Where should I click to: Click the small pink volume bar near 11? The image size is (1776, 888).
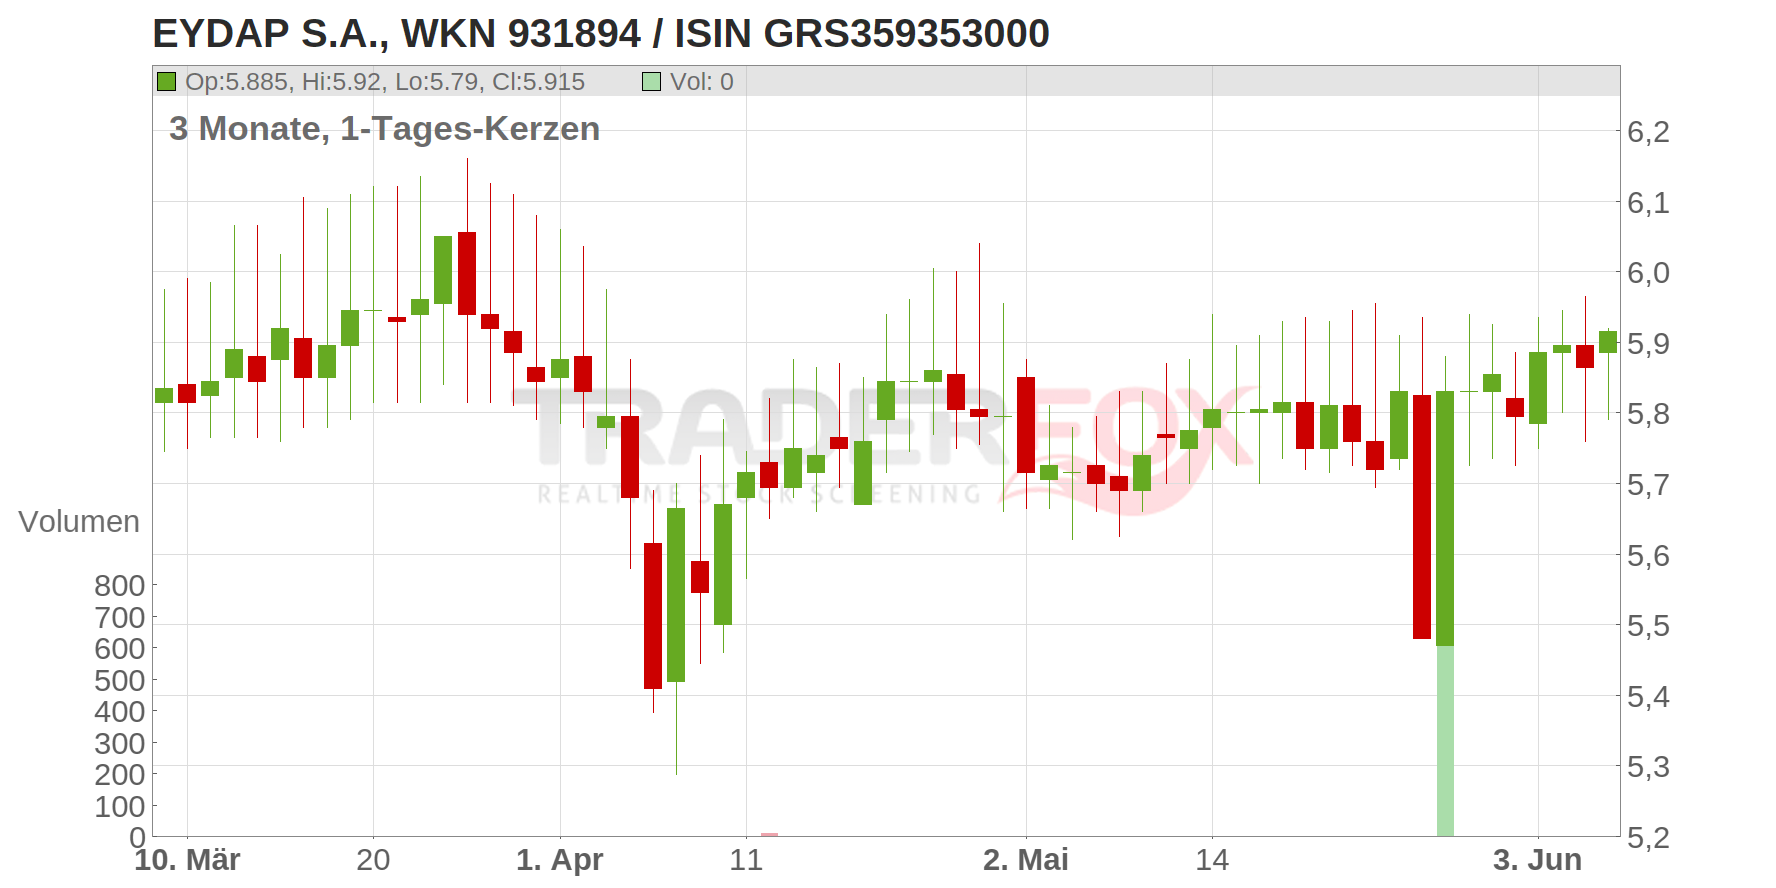point(769,834)
